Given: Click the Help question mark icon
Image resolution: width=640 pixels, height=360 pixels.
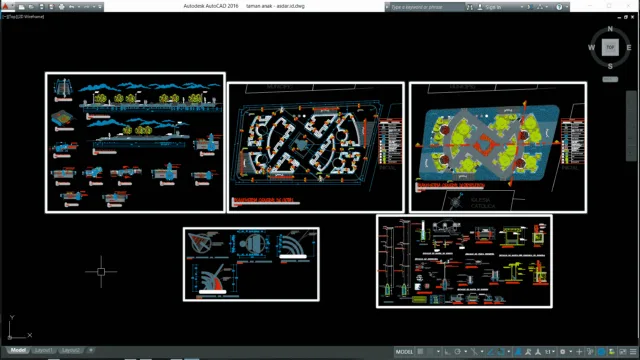Looking at the screenshot, I should [559, 7].
